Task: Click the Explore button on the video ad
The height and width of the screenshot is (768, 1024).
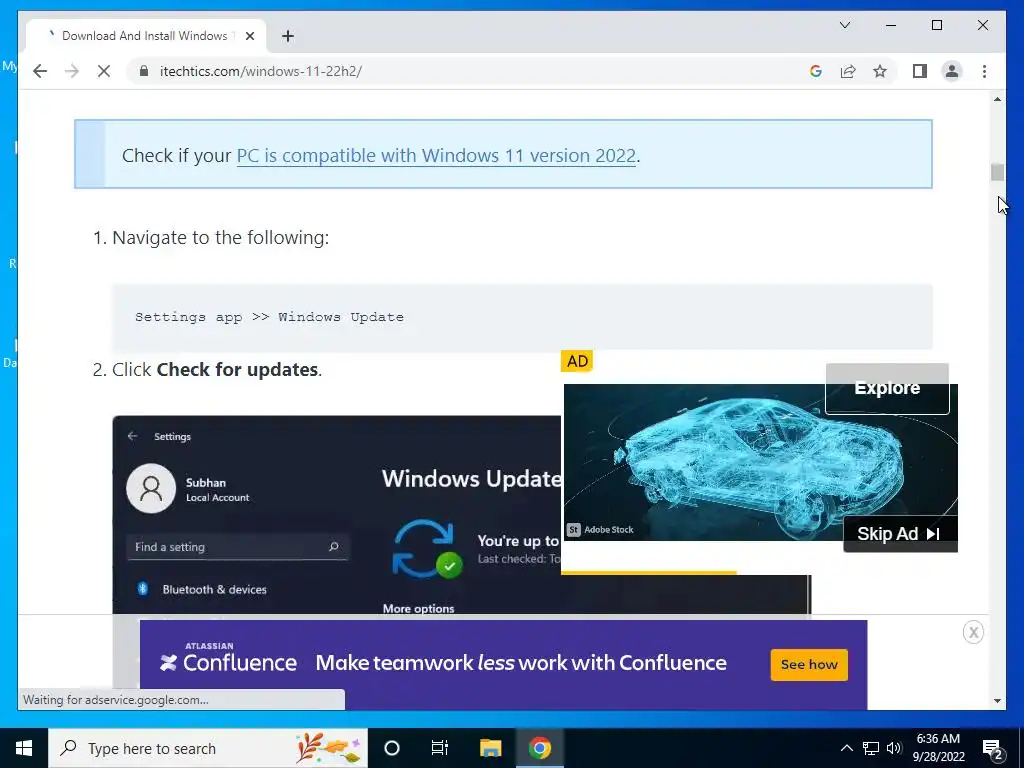Action: [x=887, y=388]
